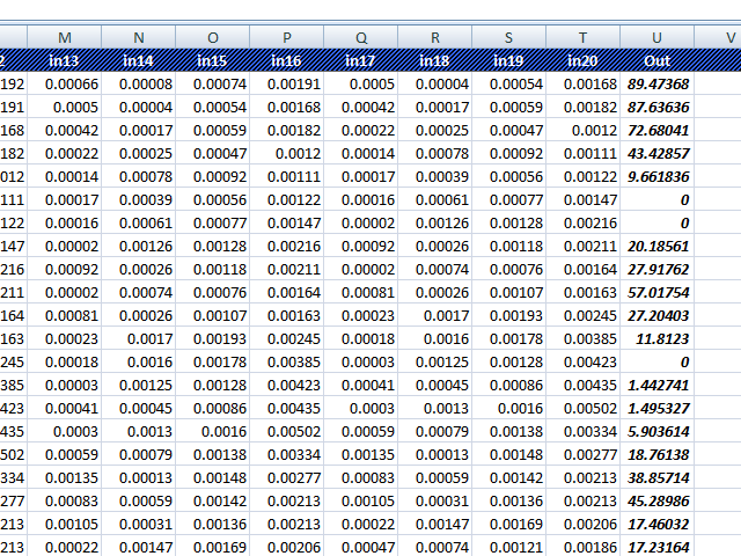Screen dimensions: 741x556
Task: Select in15 cell 0.00086
Action: tap(213, 408)
